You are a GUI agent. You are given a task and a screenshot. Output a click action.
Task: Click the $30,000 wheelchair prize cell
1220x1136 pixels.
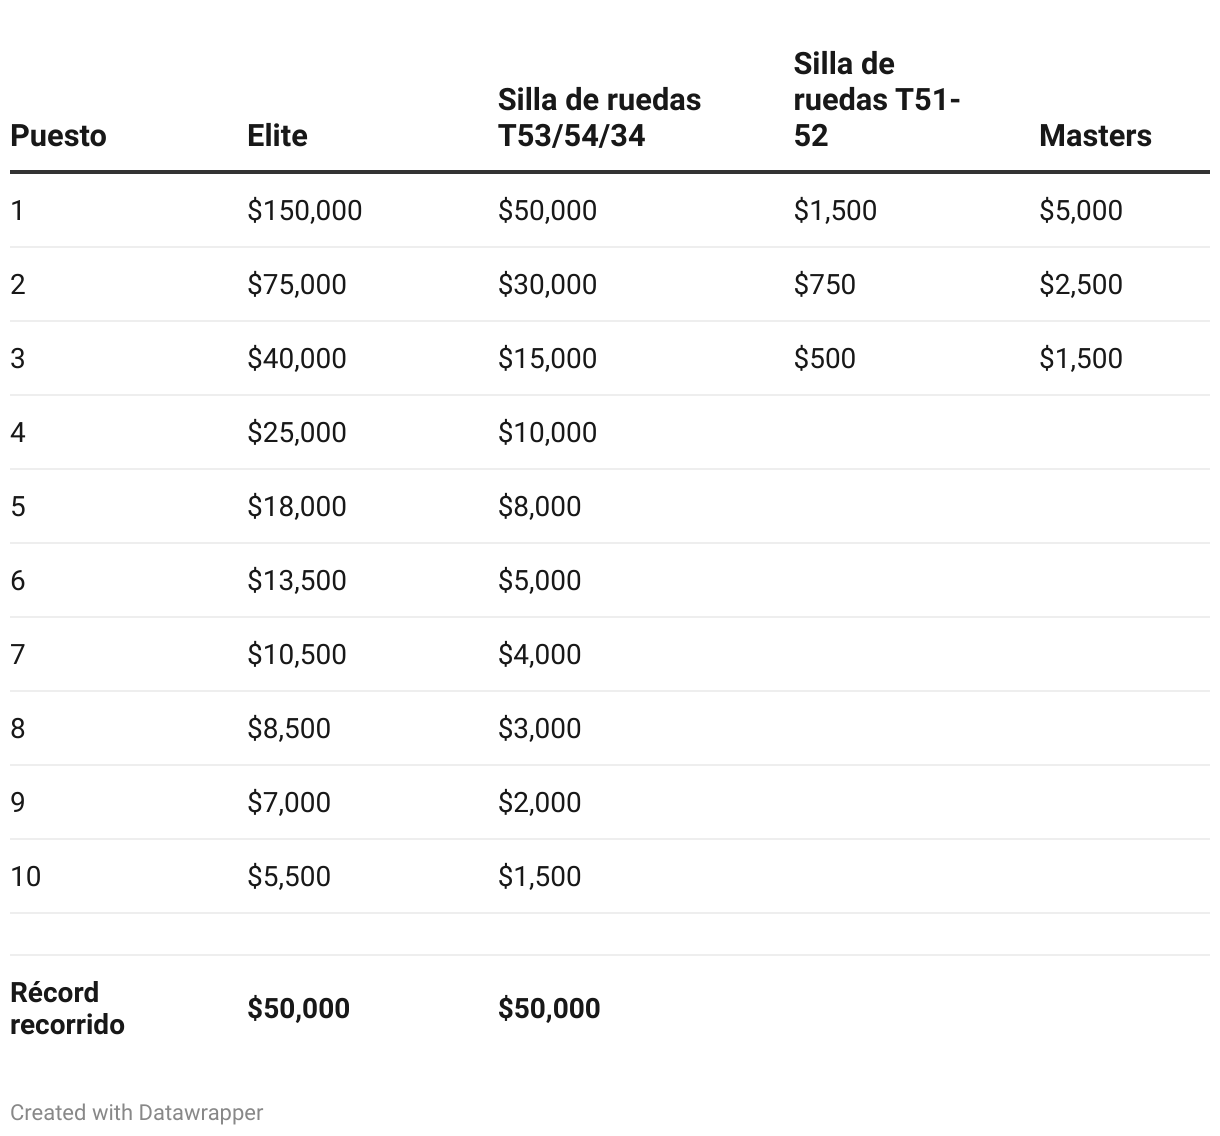click(x=547, y=285)
